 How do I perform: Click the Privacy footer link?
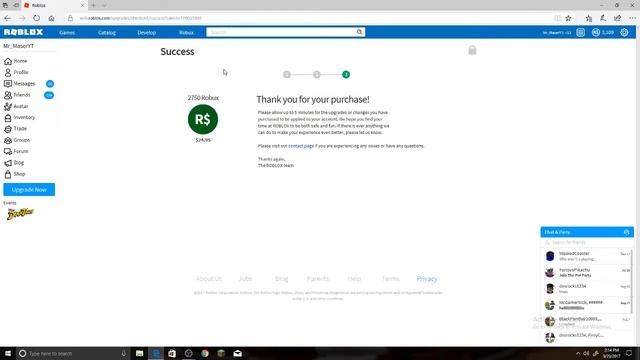[x=427, y=279]
